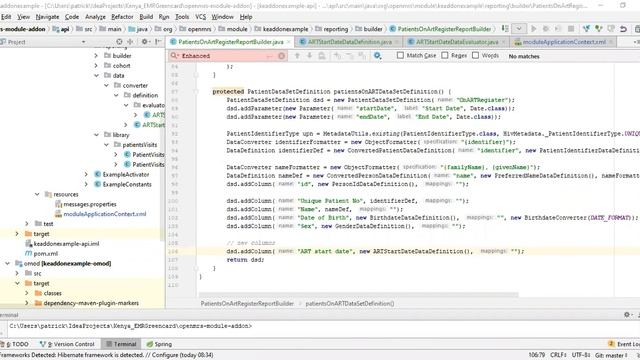Select moduleApplicationContext.xml in project tree

click(x=104, y=214)
